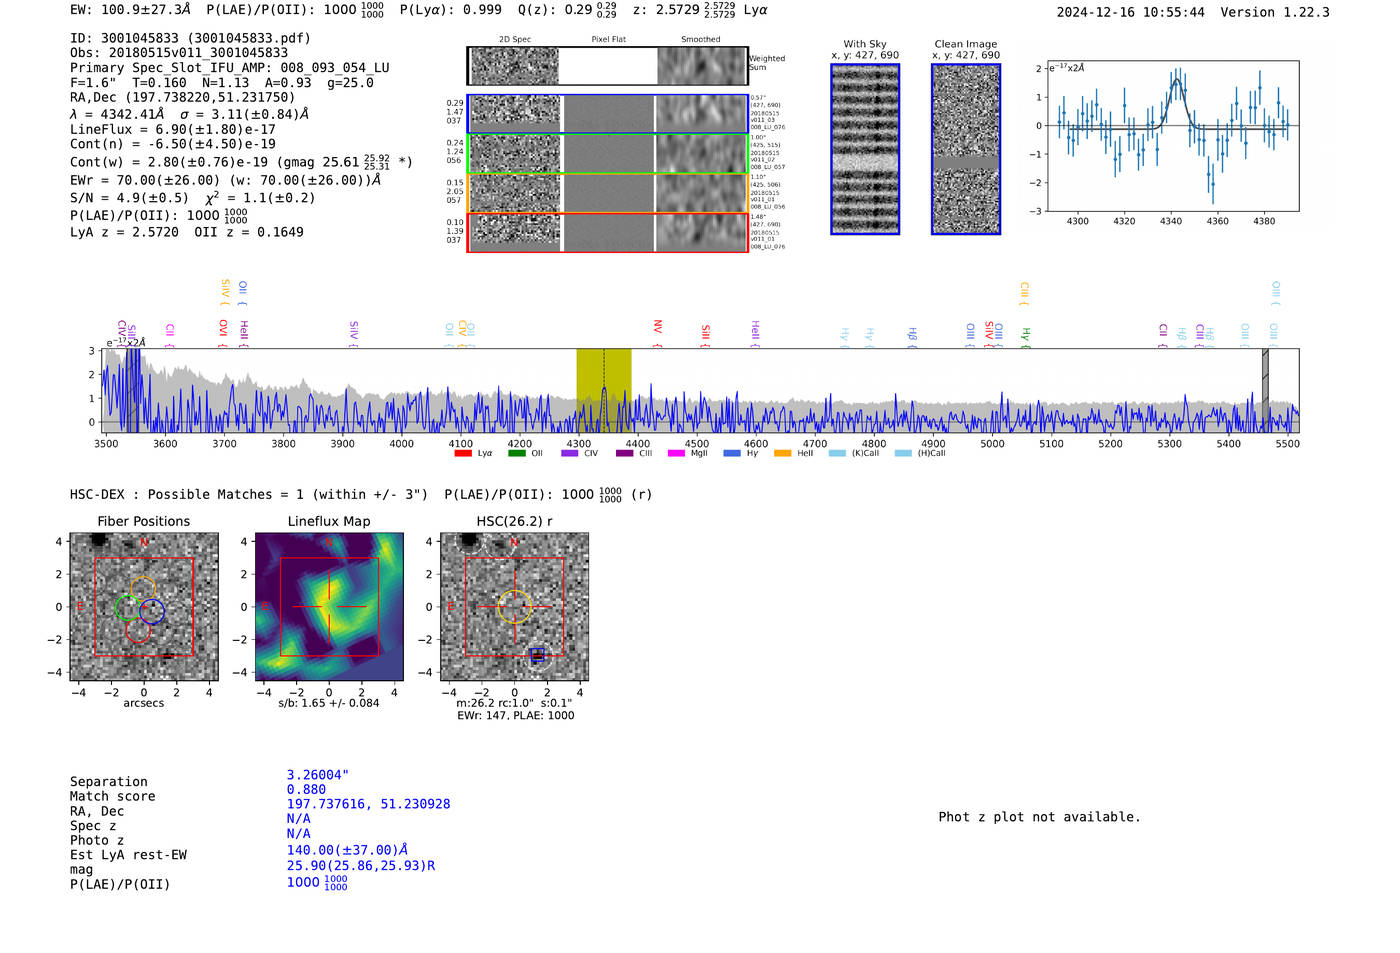Open the Lineflux Map panel
This screenshot has width=1400, height=953.
329,607
